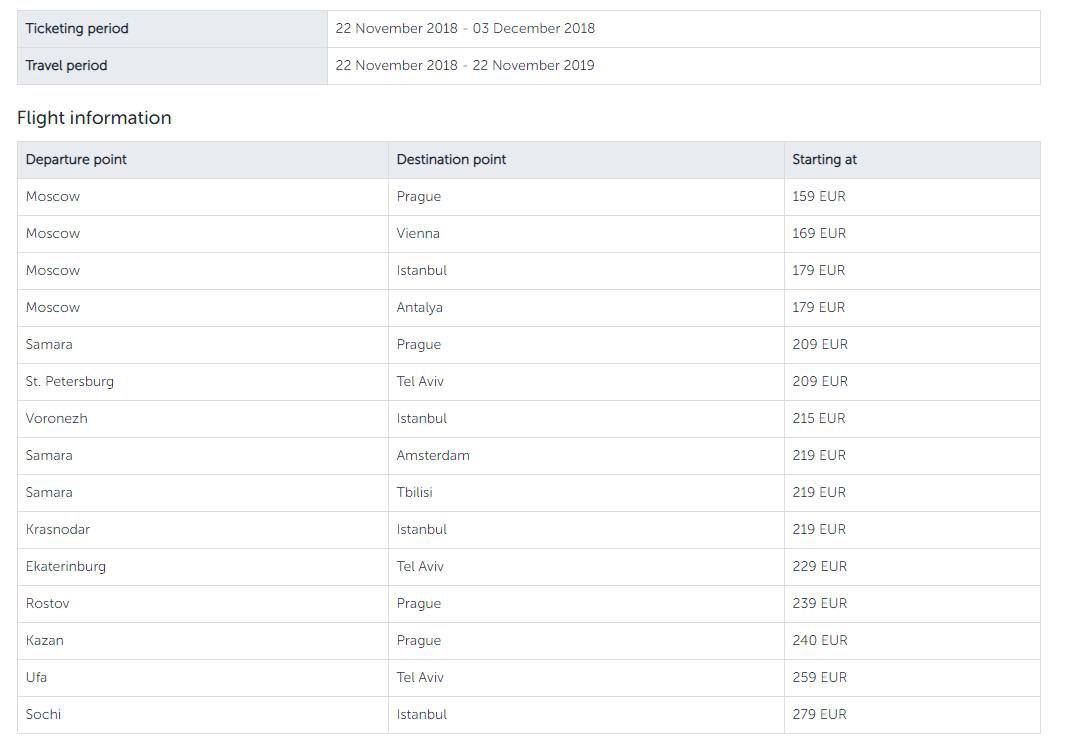Click the 279 EUR price for Sochi
1069x750 pixels.
pos(819,715)
